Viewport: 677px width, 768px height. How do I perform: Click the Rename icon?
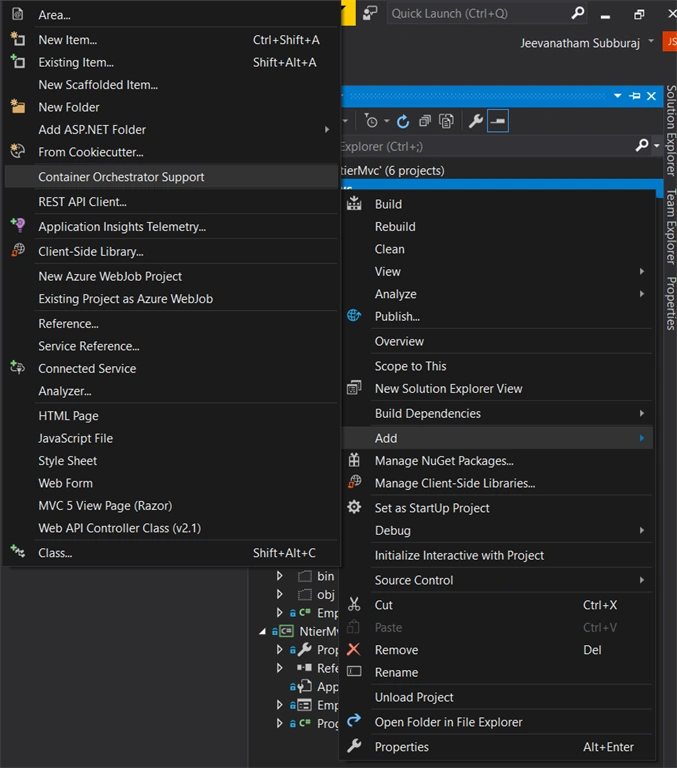[x=354, y=672]
